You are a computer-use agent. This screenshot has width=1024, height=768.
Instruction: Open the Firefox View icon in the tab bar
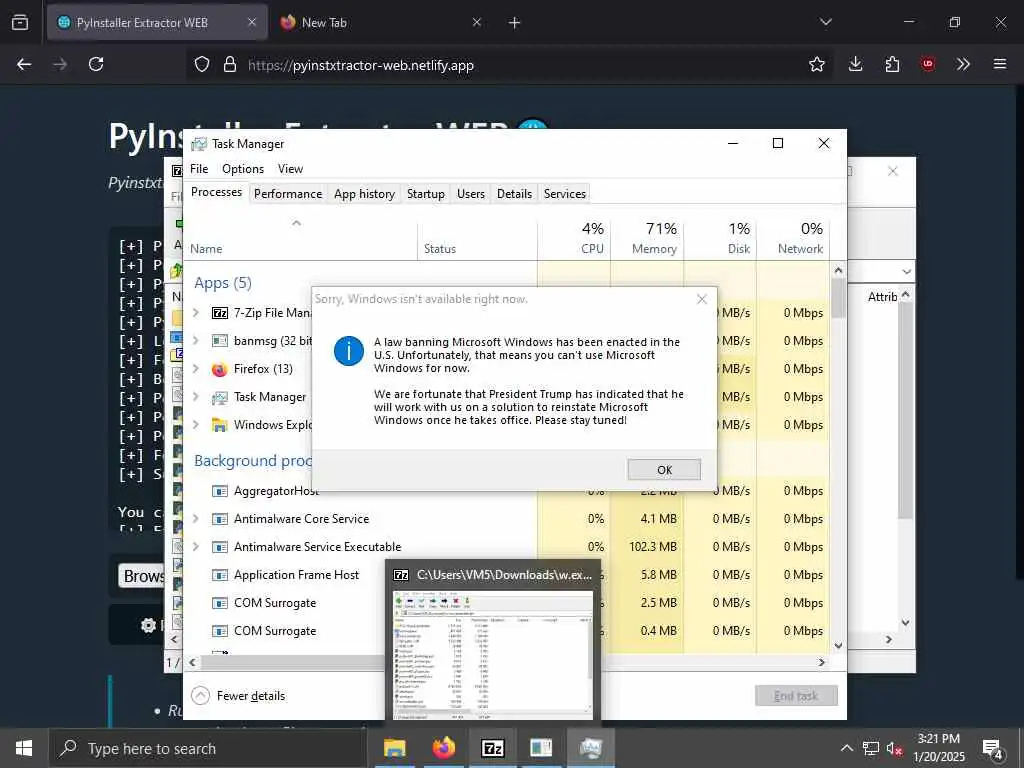point(20,22)
